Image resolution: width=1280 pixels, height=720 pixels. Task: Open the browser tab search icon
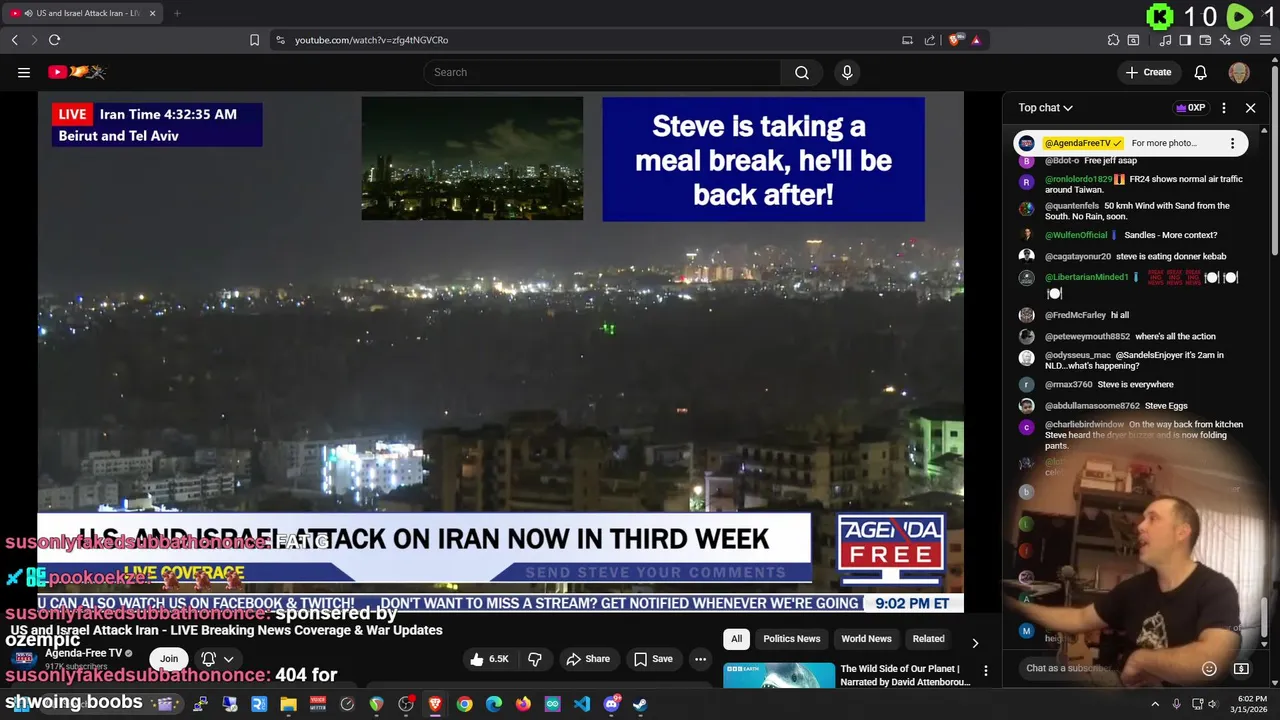(1133, 40)
